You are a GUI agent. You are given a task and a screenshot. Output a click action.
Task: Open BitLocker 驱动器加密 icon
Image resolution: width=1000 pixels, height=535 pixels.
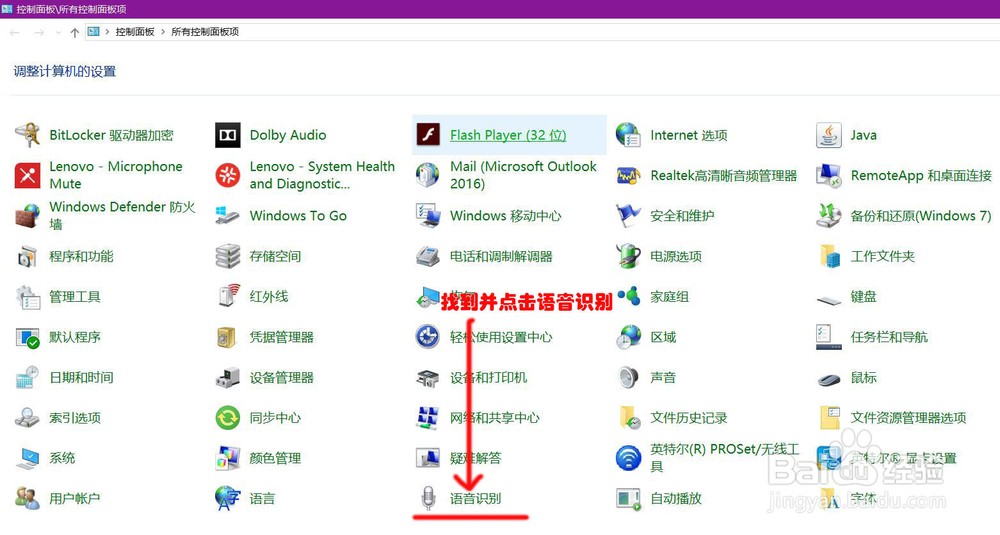point(27,135)
